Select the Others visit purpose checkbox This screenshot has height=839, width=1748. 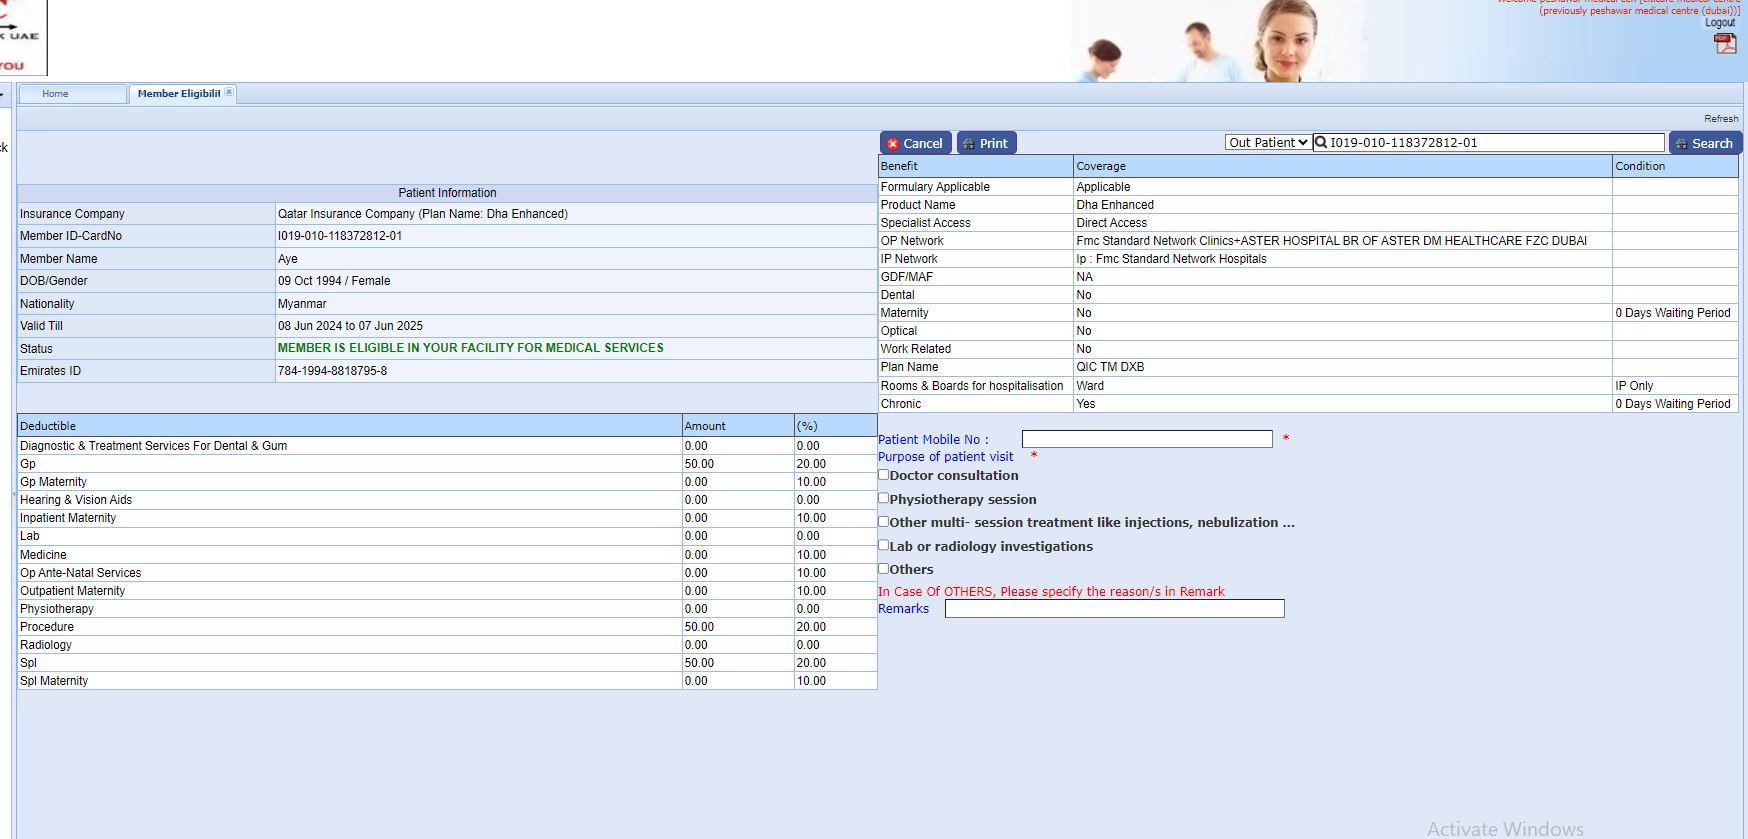click(x=884, y=568)
